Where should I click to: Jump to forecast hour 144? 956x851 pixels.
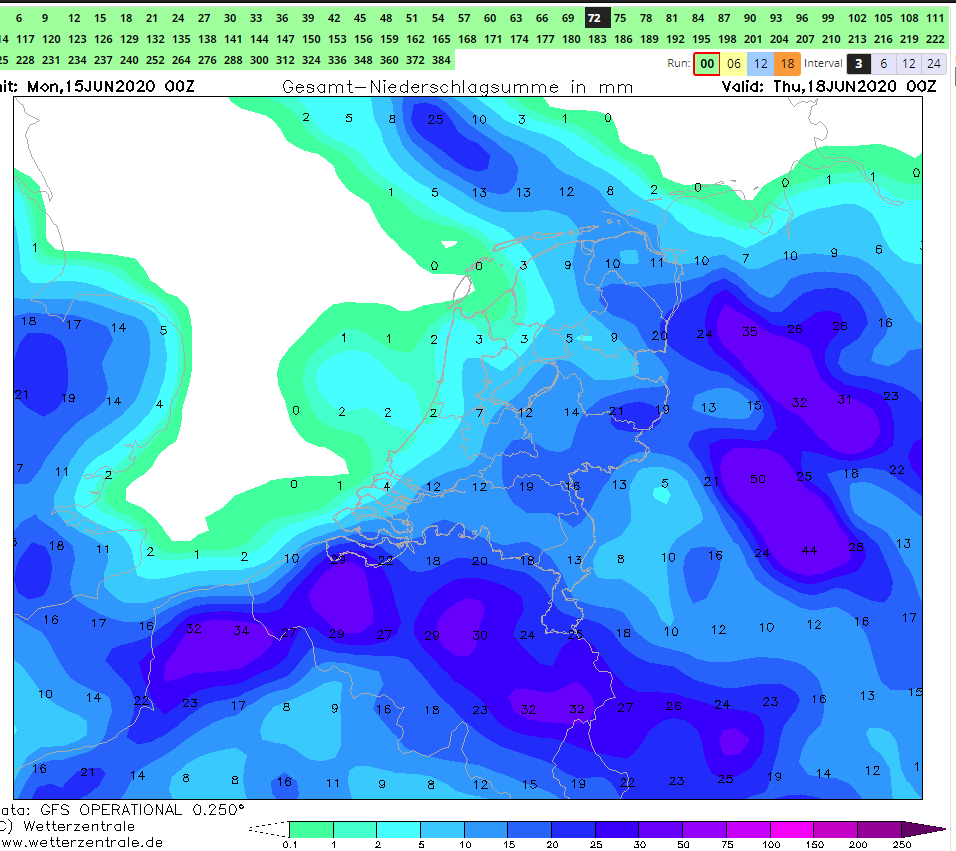pos(259,39)
